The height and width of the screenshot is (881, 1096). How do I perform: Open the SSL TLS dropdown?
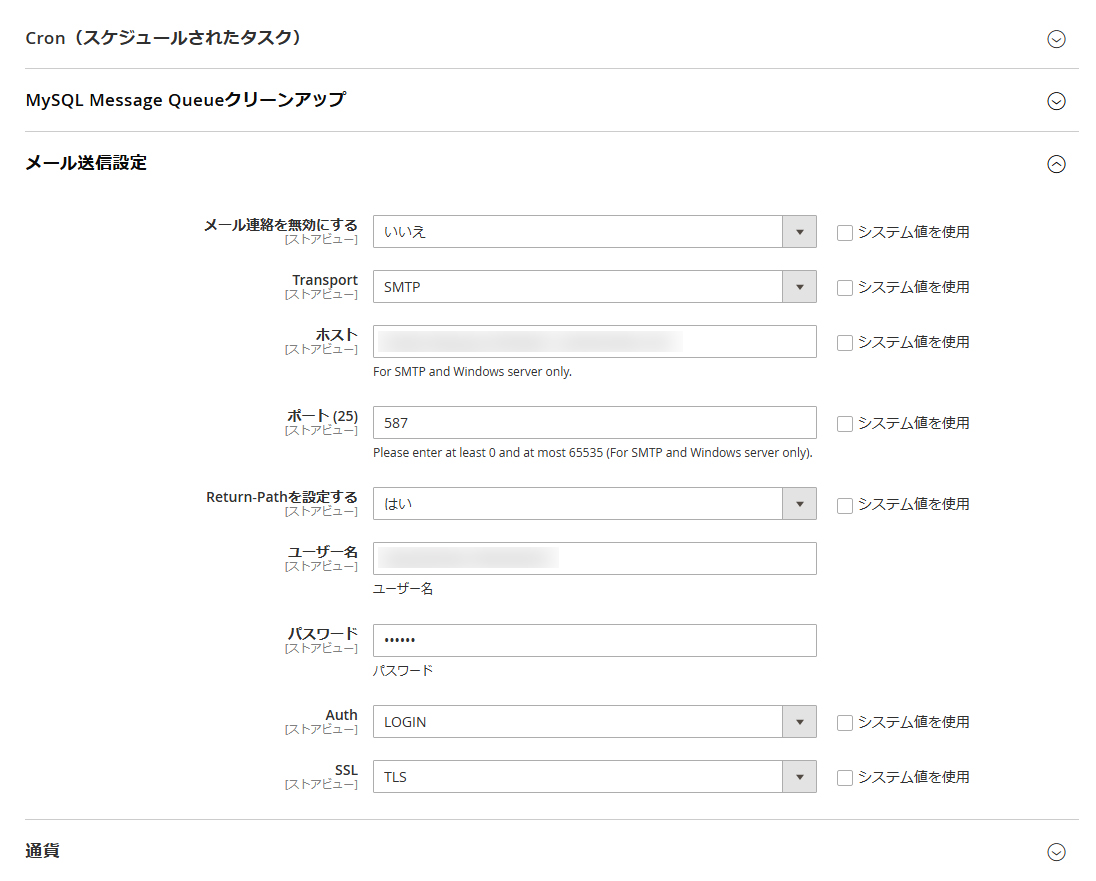(594, 777)
